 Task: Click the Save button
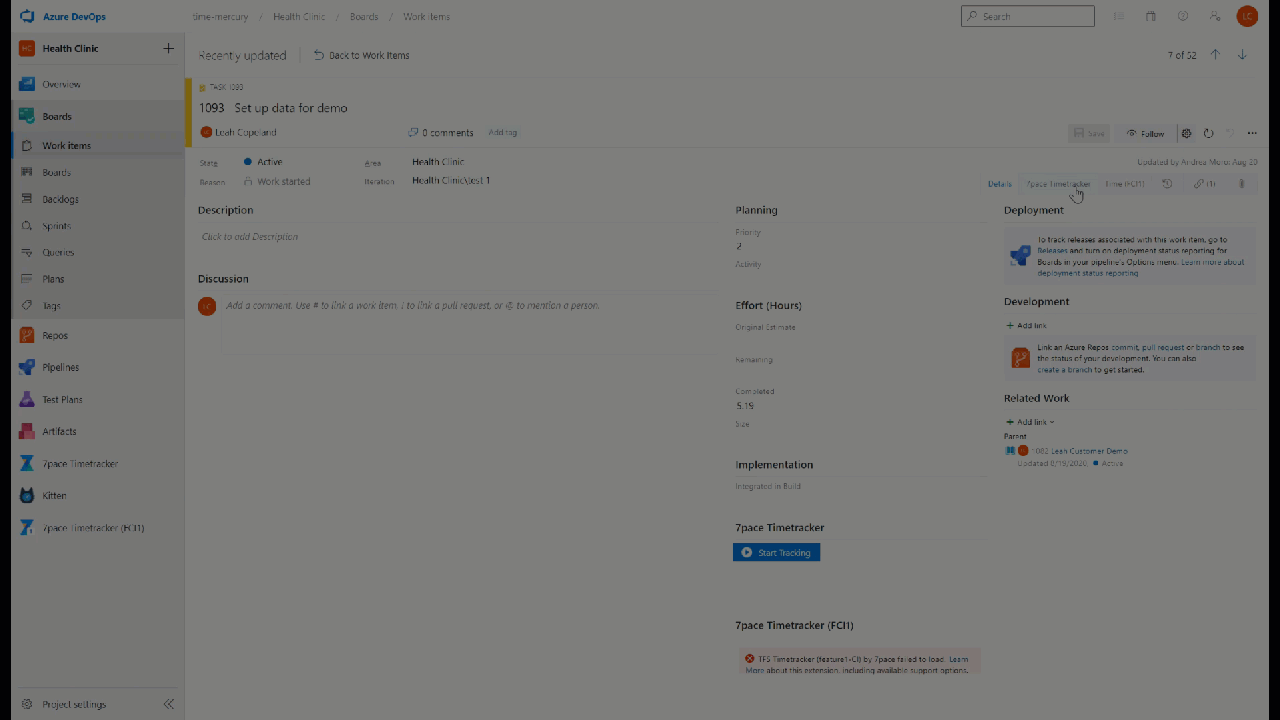pyautogui.click(x=1089, y=133)
